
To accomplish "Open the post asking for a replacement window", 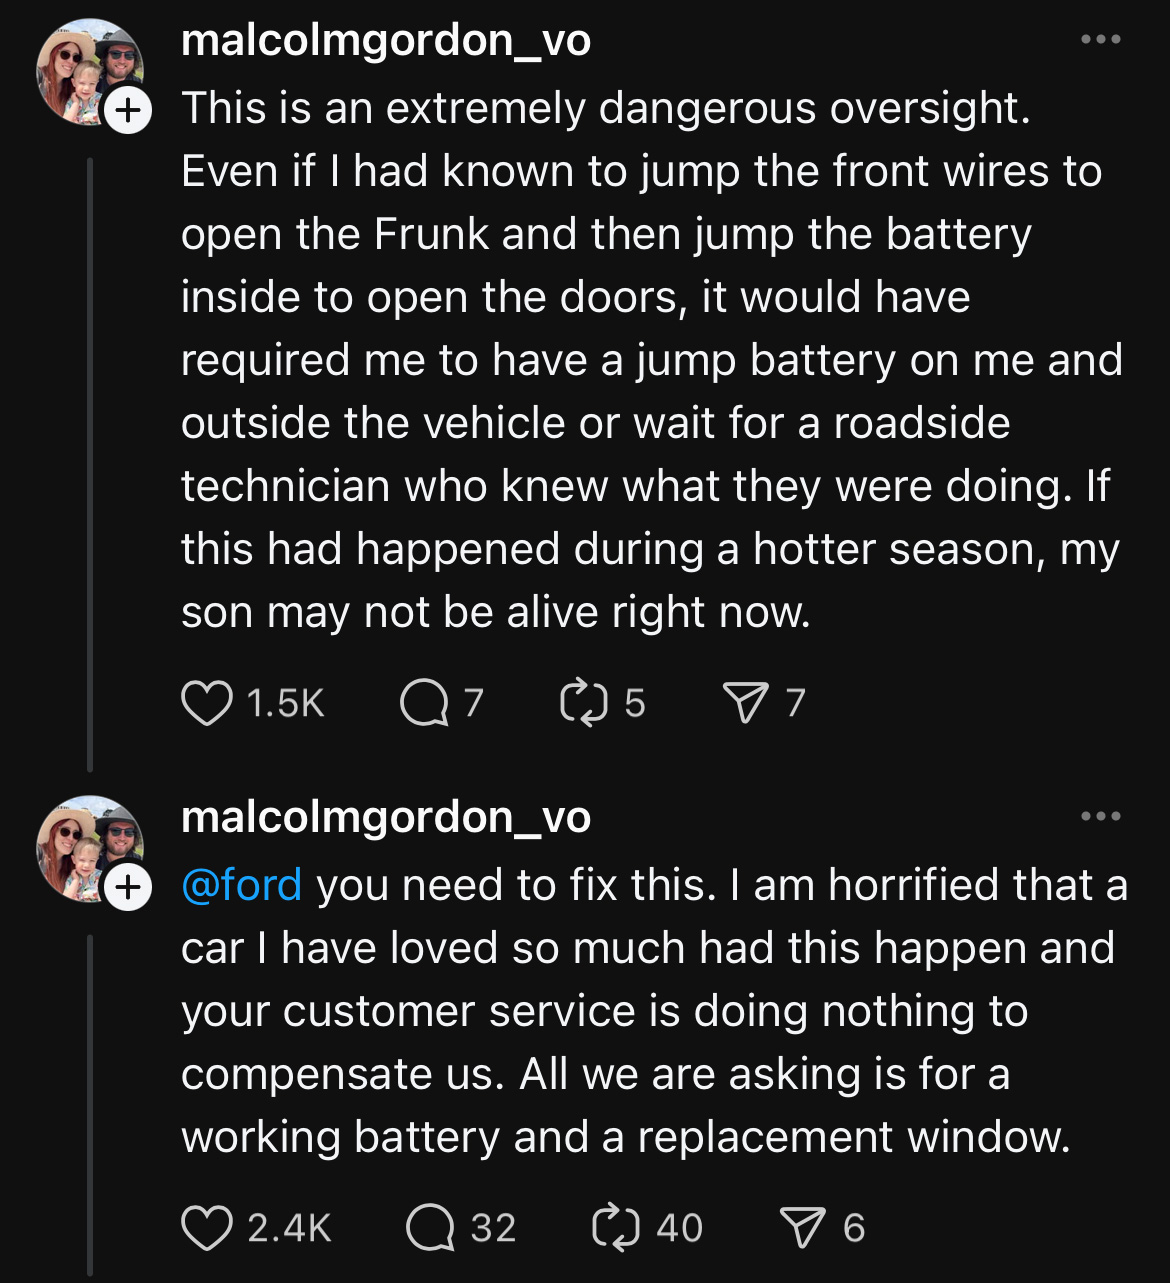I will point(654,1011).
